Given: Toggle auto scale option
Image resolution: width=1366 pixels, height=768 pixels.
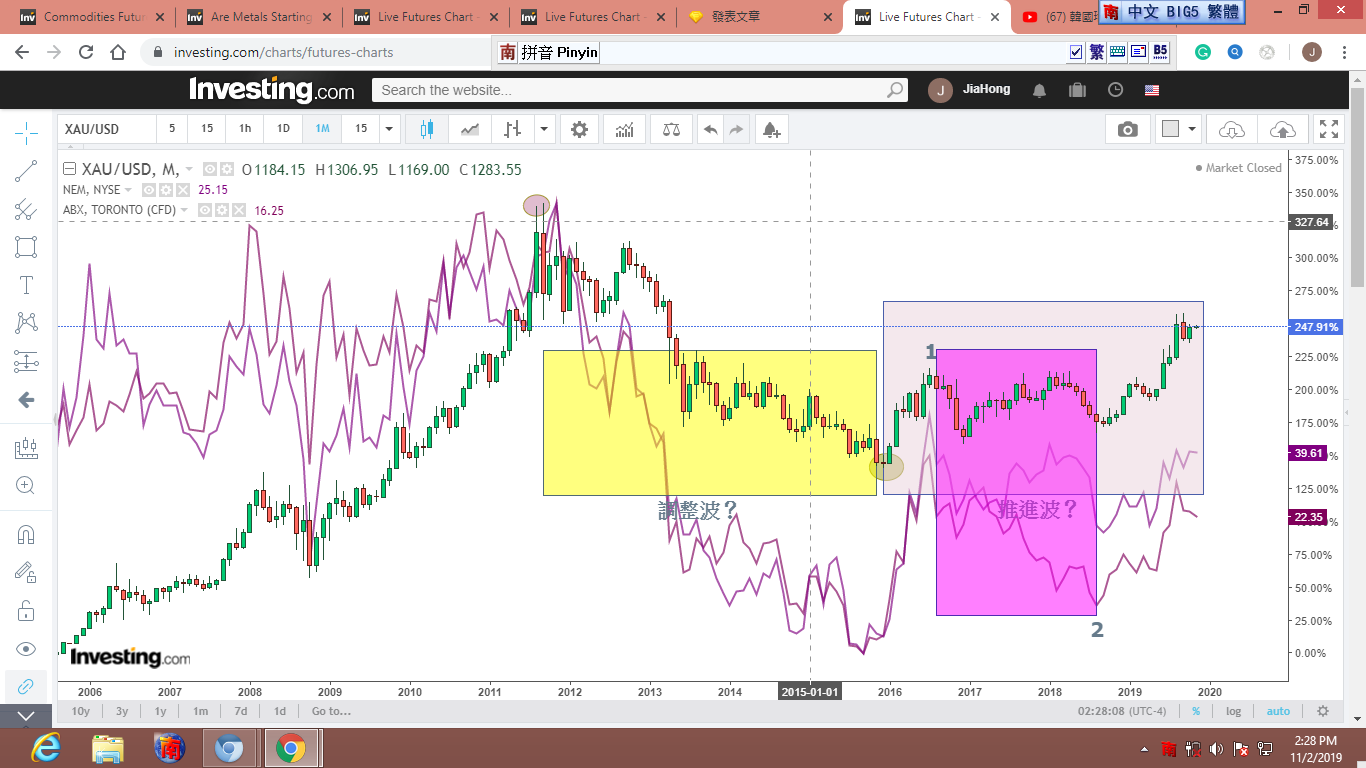Looking at the screenshot, I should [x=1278, y=711].
